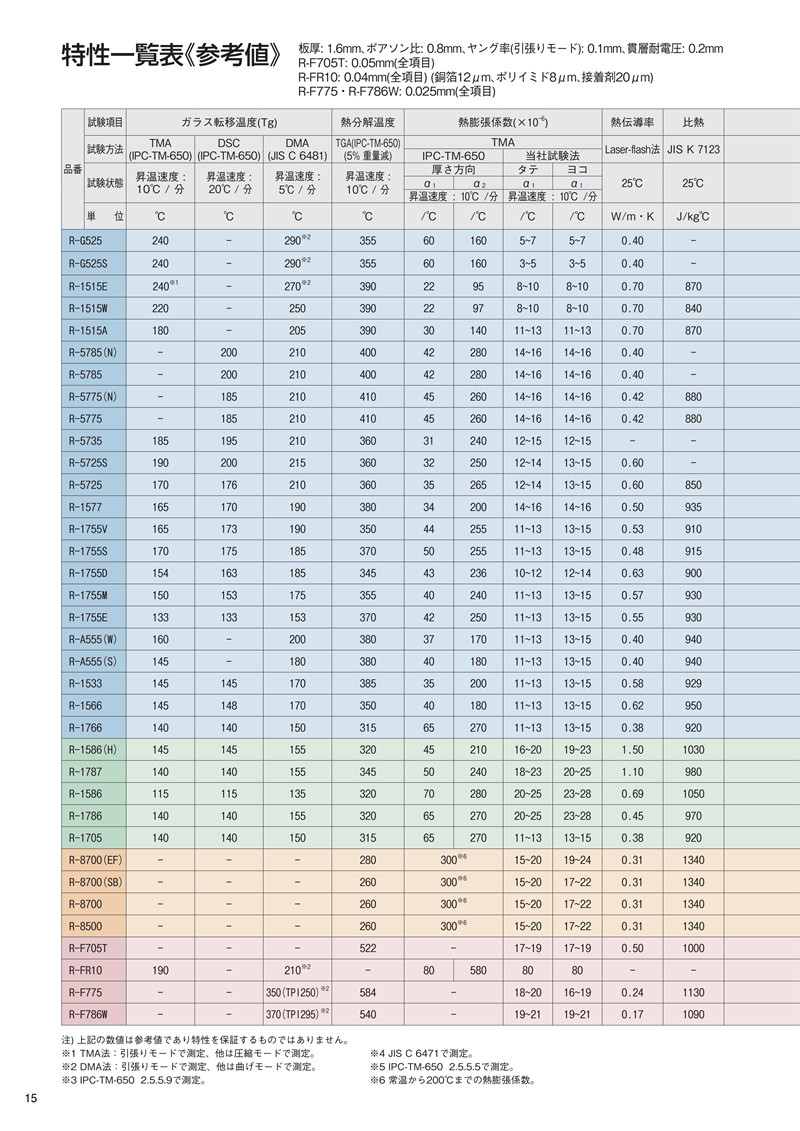Viewport: 800px width, 1131px height.
Task: Click decomposition temperature value 522
Action: pos(368,948)
